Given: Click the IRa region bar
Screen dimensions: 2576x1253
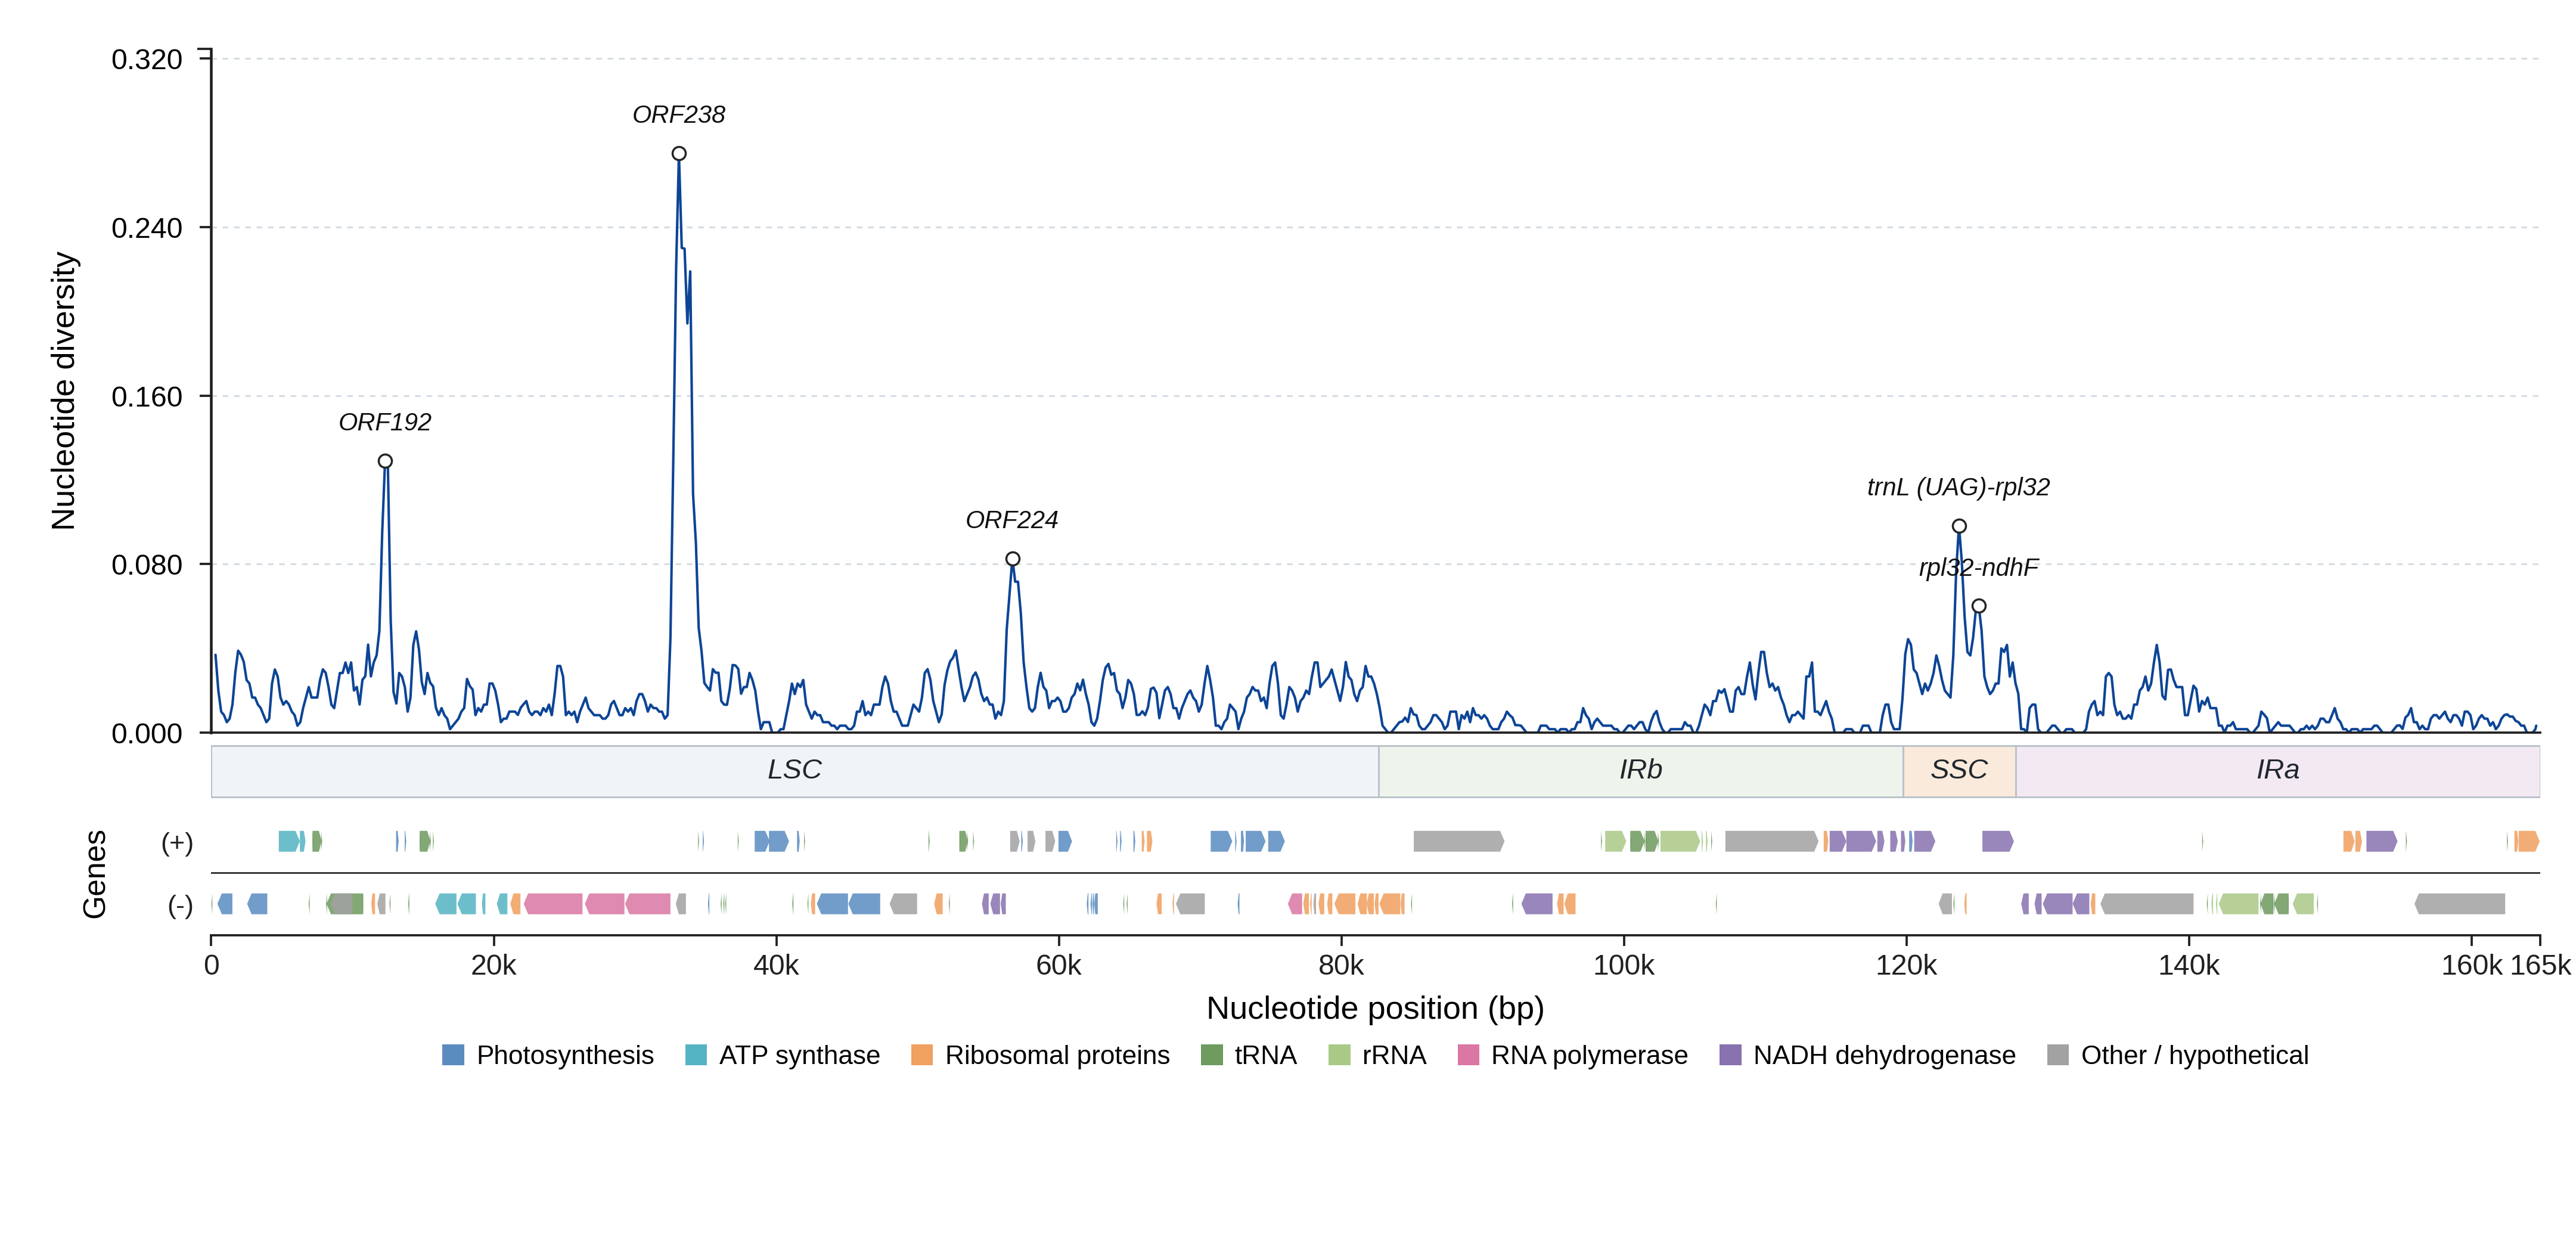Looking at the screenshot, I should (2278, 771).
